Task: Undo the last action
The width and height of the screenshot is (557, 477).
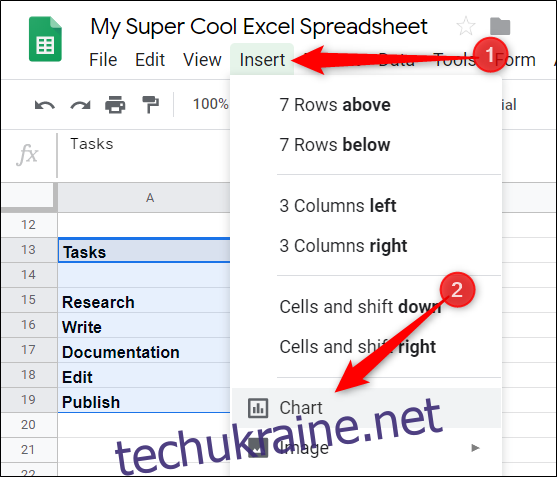Action: point(45,105)
